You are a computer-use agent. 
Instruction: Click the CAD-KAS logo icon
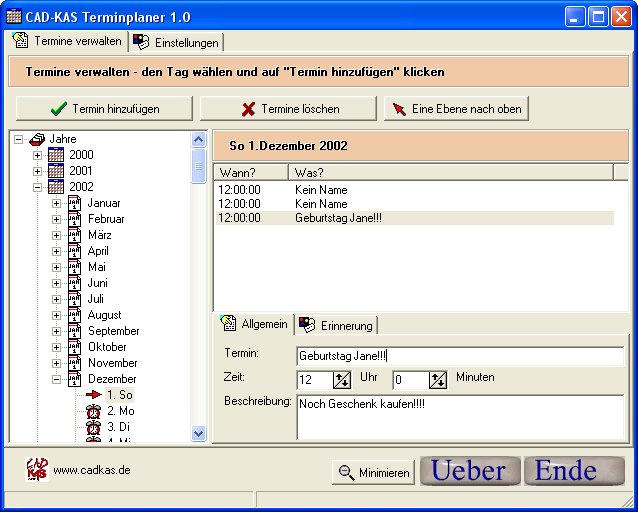(36, 469)
